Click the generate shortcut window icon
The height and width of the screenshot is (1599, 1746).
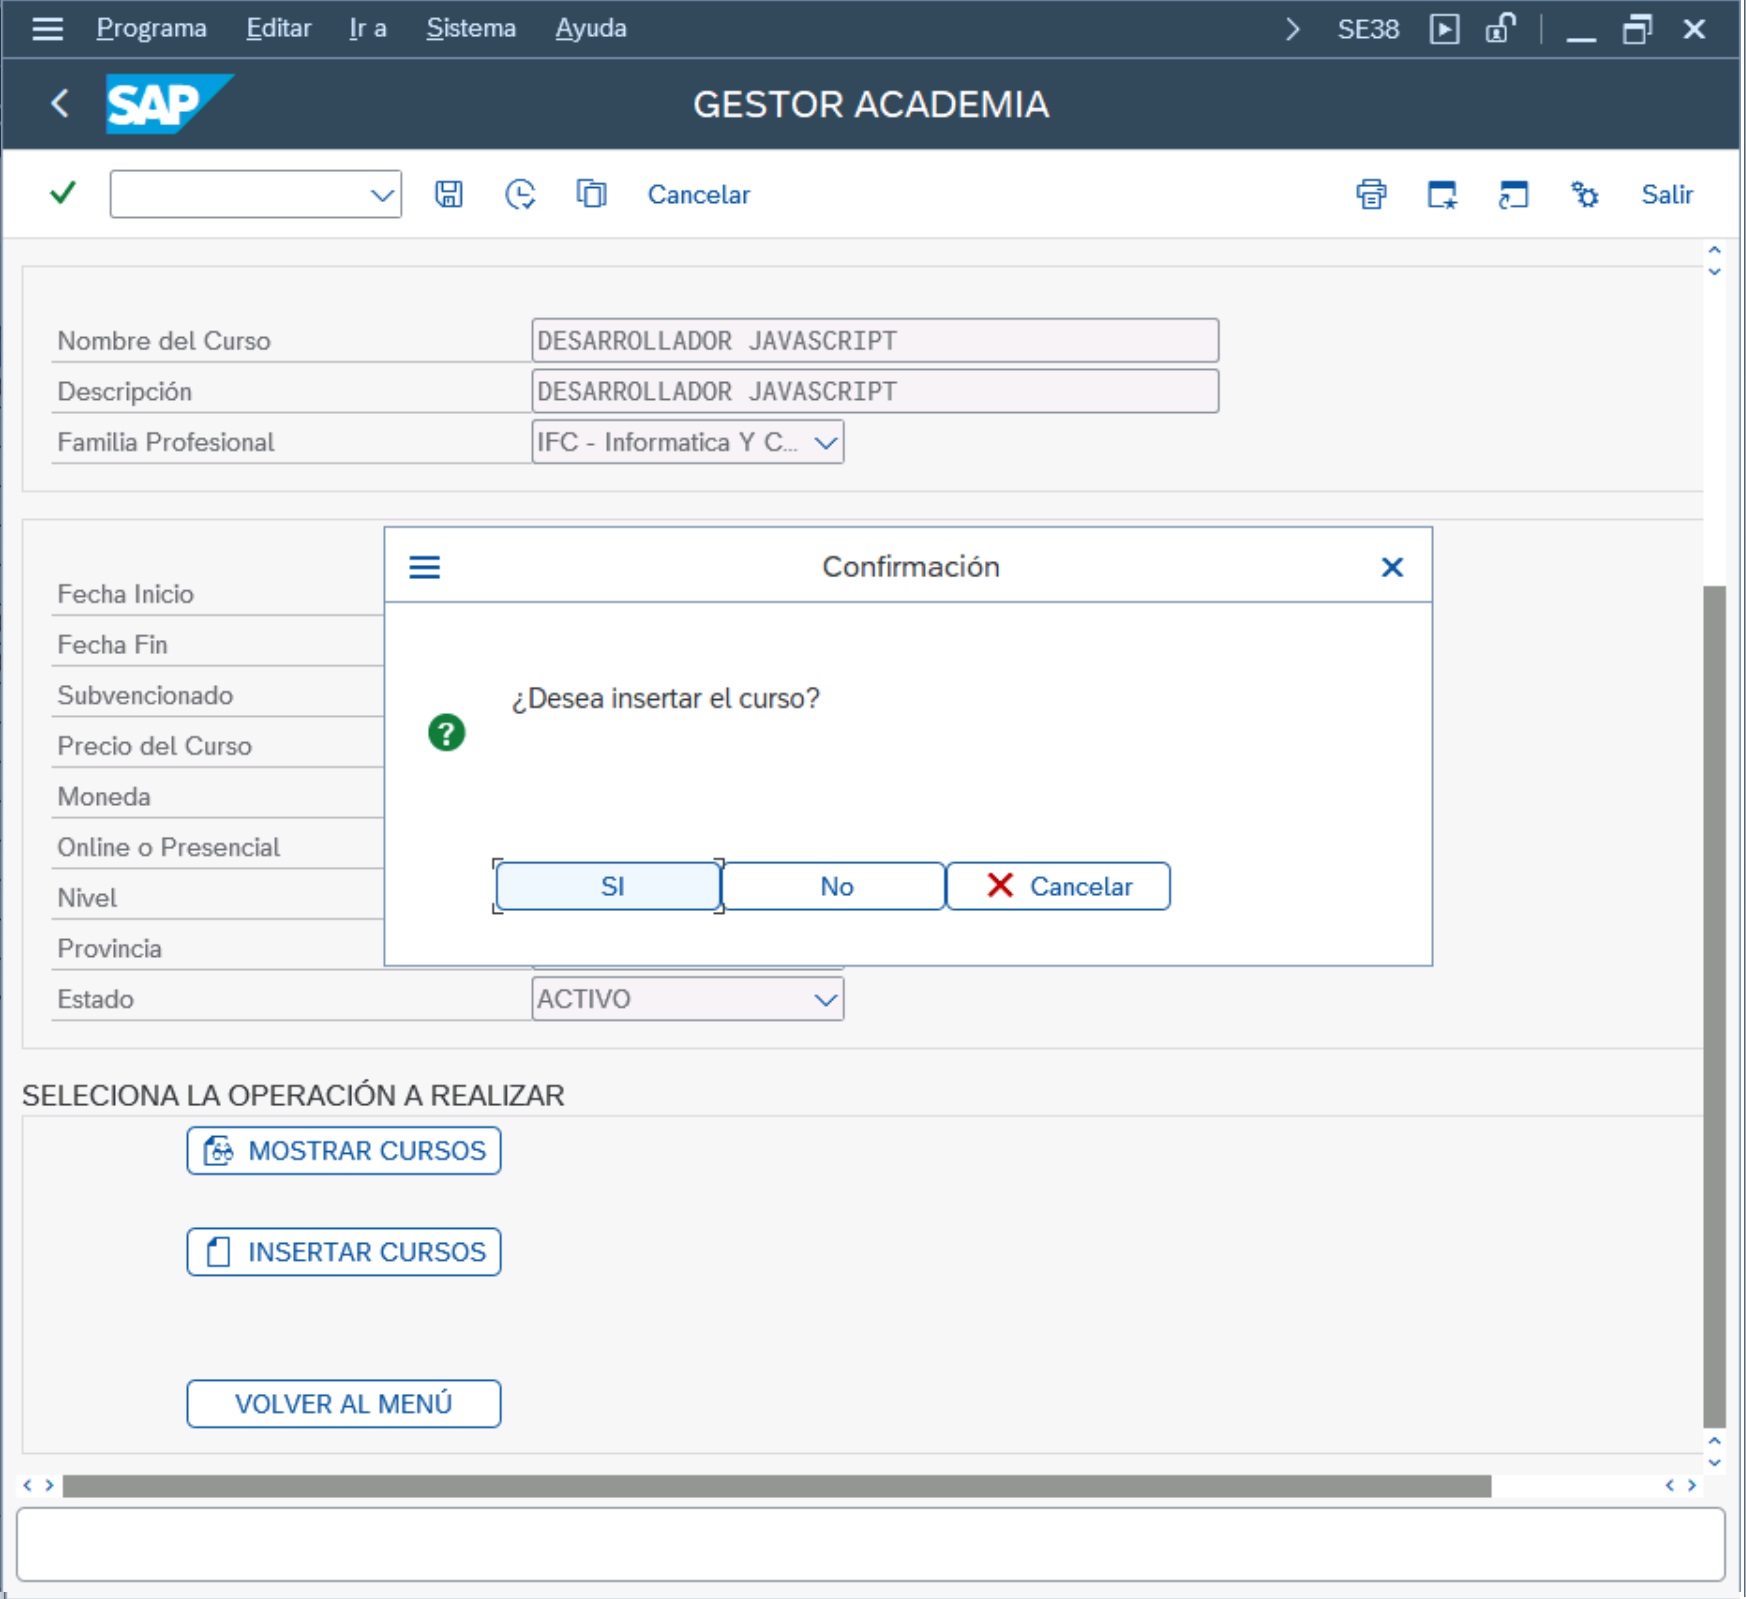(x=1513, y=194)
